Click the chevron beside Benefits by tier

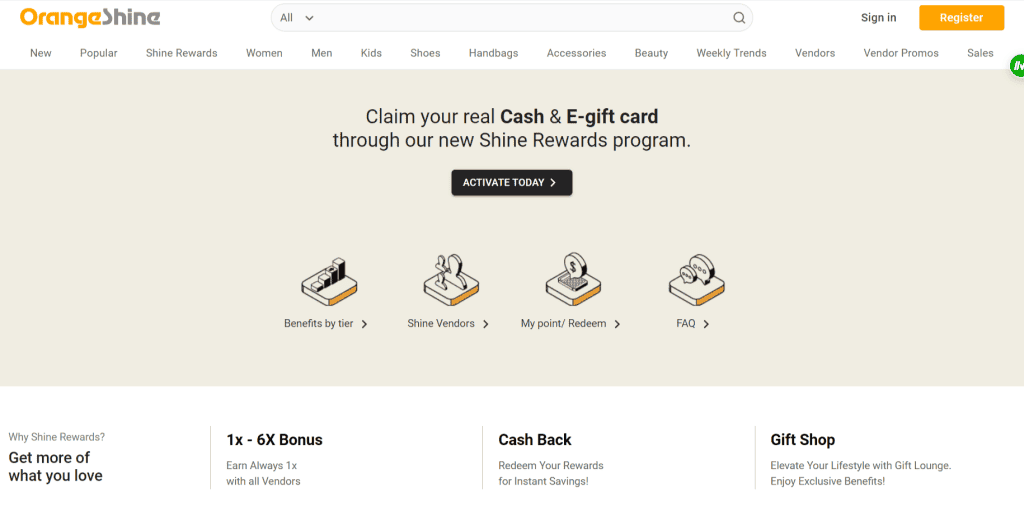364,324
